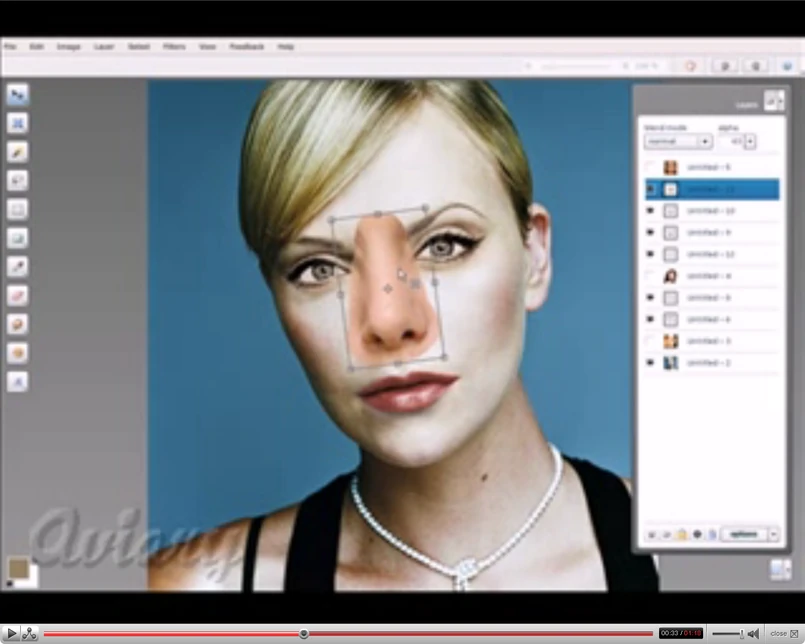
Task: Select the eraser tool
Action: 18,296
